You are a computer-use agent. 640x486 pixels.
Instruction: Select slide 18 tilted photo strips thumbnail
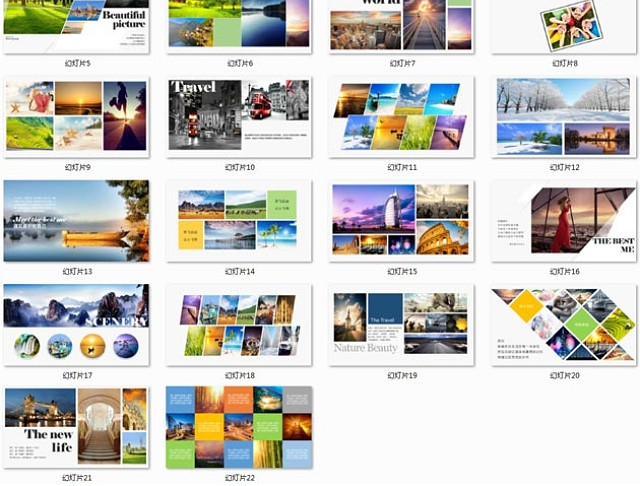tap(239, 325)
